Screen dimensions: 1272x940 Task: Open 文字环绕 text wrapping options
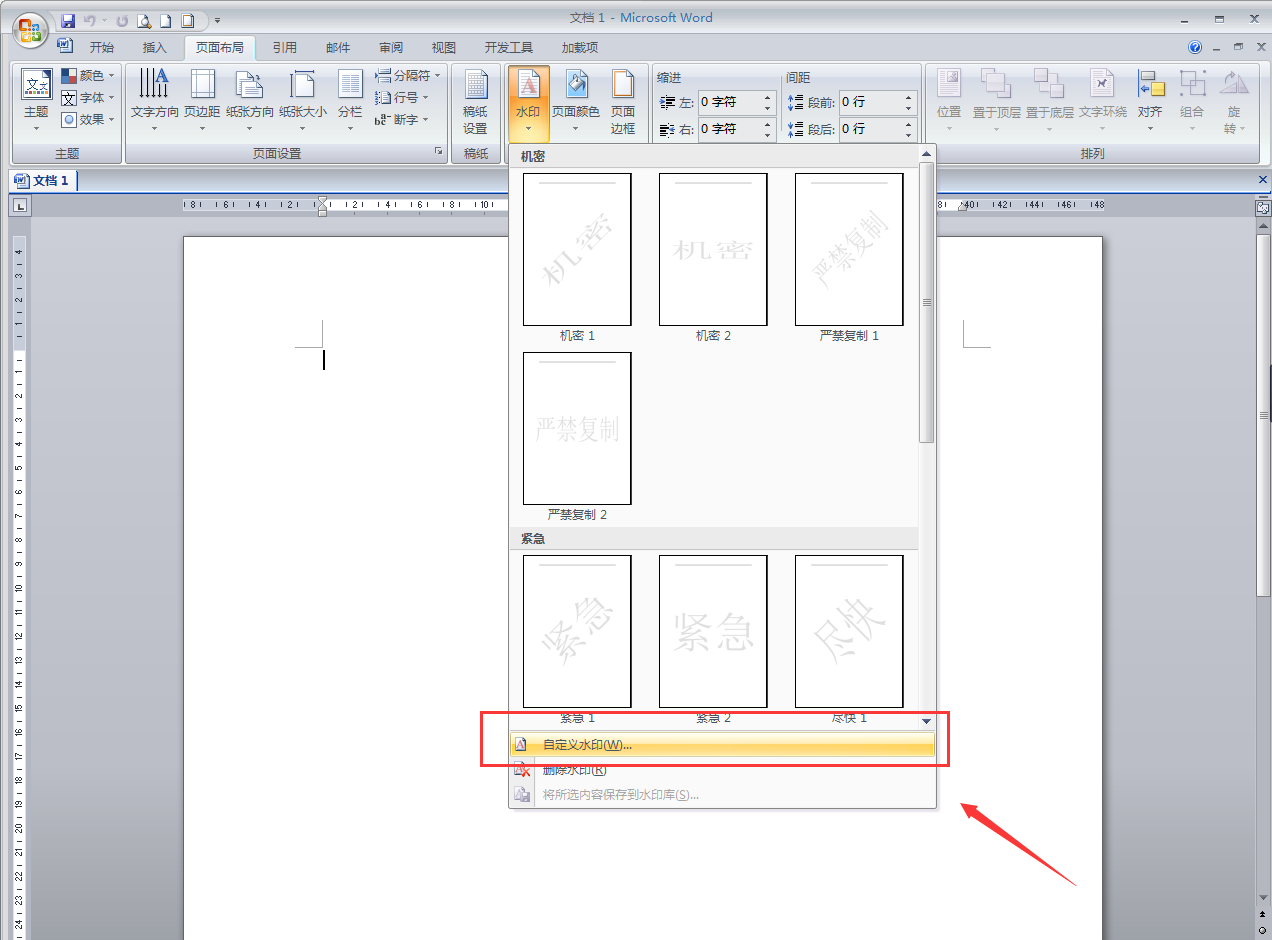1102,101
